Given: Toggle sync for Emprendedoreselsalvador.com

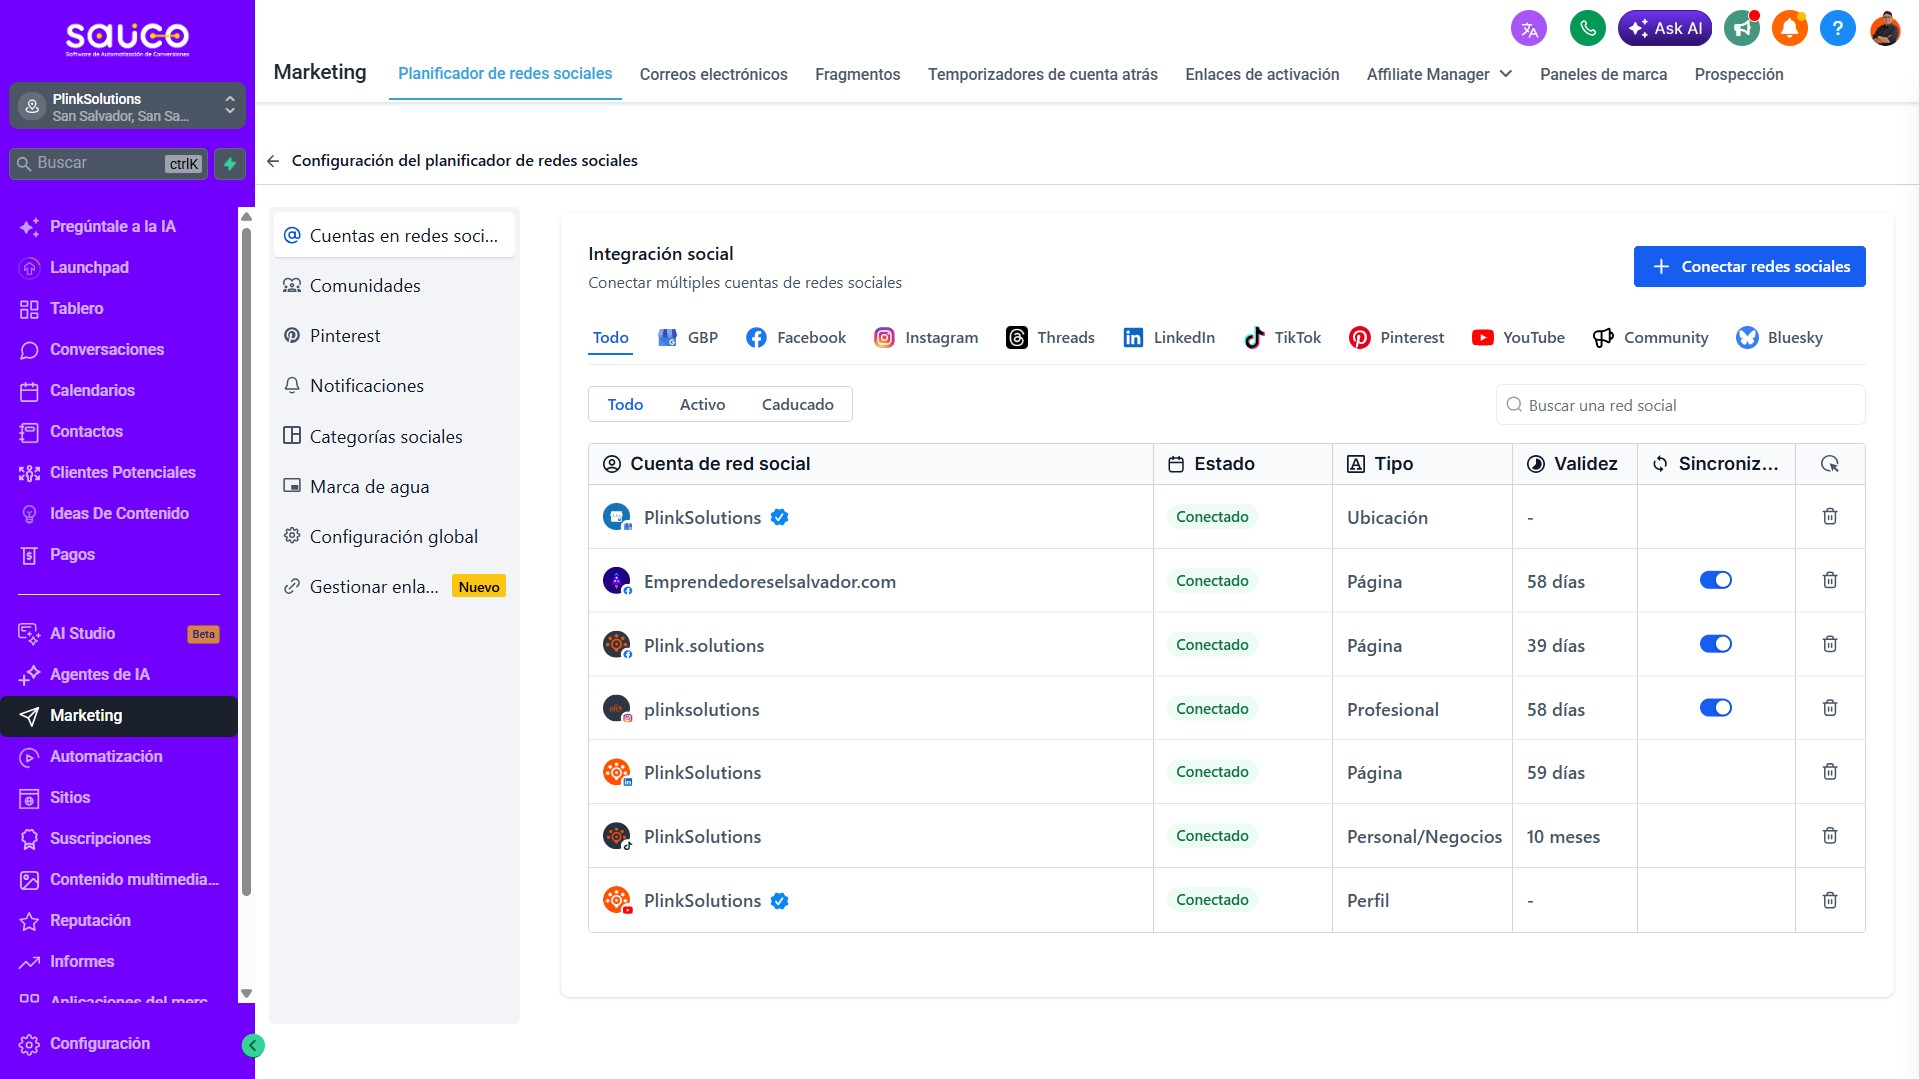Looking at the screenshot, I should point(1716,581).
